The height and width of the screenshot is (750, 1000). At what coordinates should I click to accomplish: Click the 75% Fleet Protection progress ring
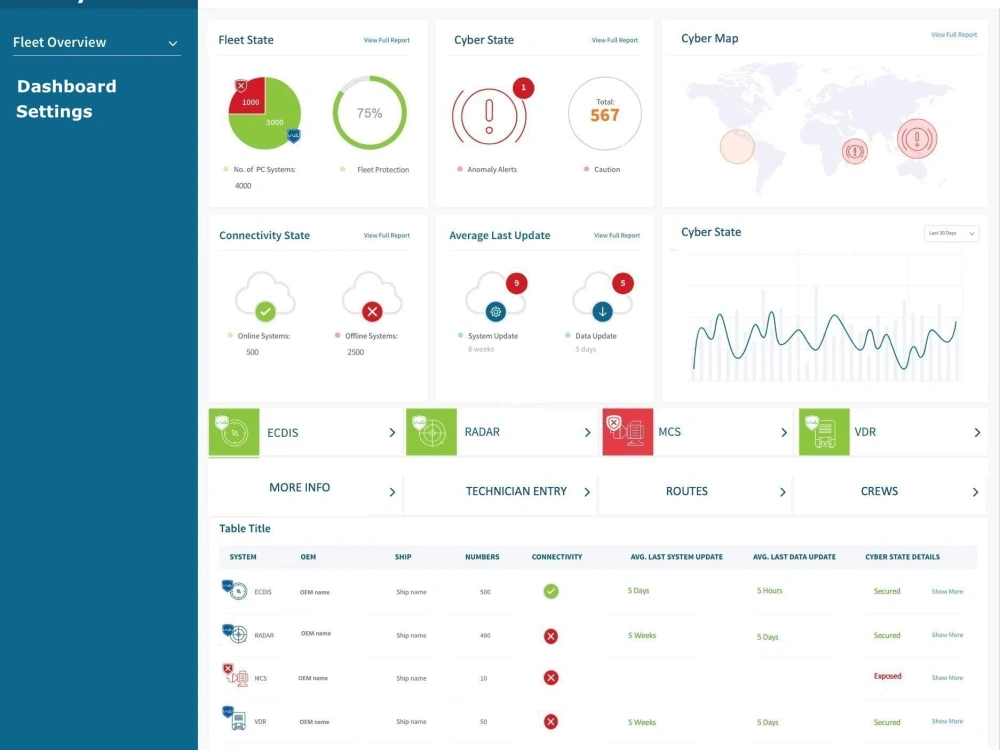click(x=370, y=113)
